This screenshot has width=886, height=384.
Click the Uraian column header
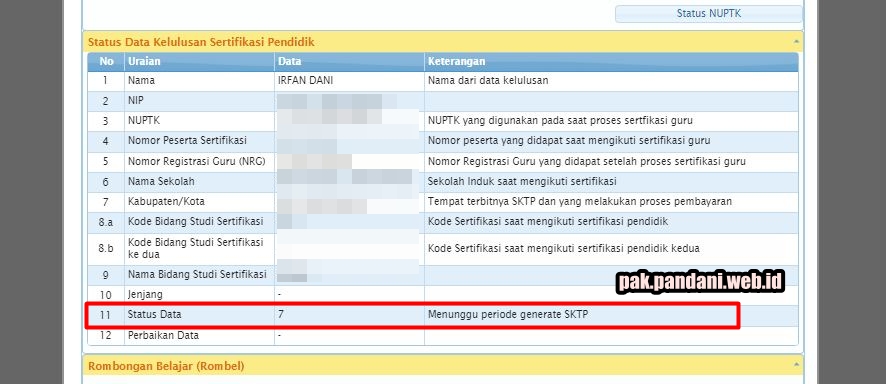pos(199,62)
